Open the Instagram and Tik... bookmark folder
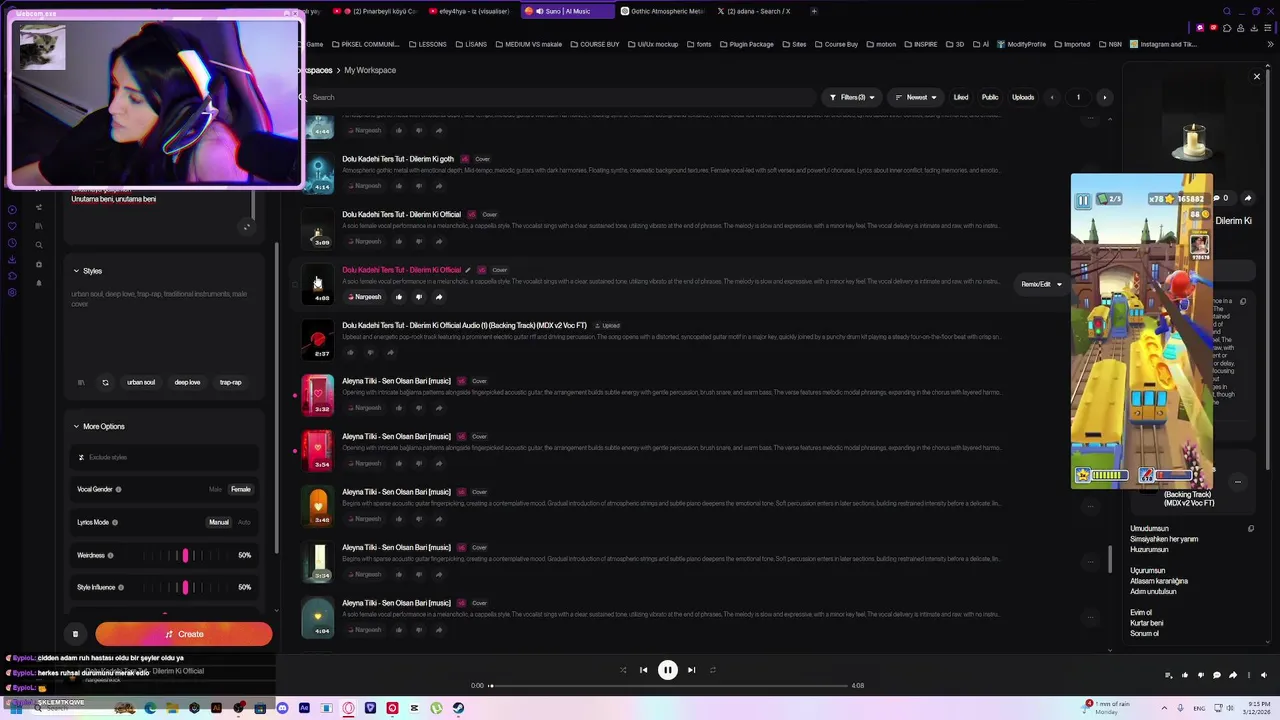Viewport: 1280px width, 720px height. tap(1163, 44)
